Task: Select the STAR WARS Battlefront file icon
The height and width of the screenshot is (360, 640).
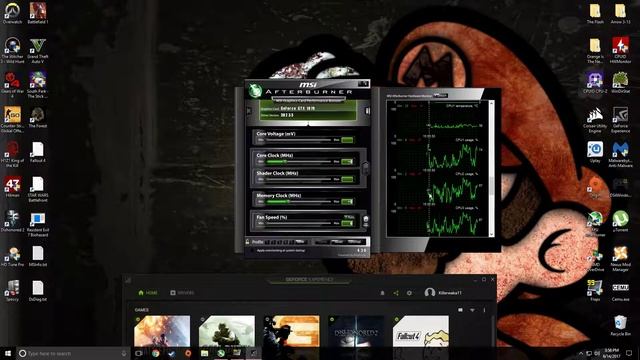Action: pos(38,189)
